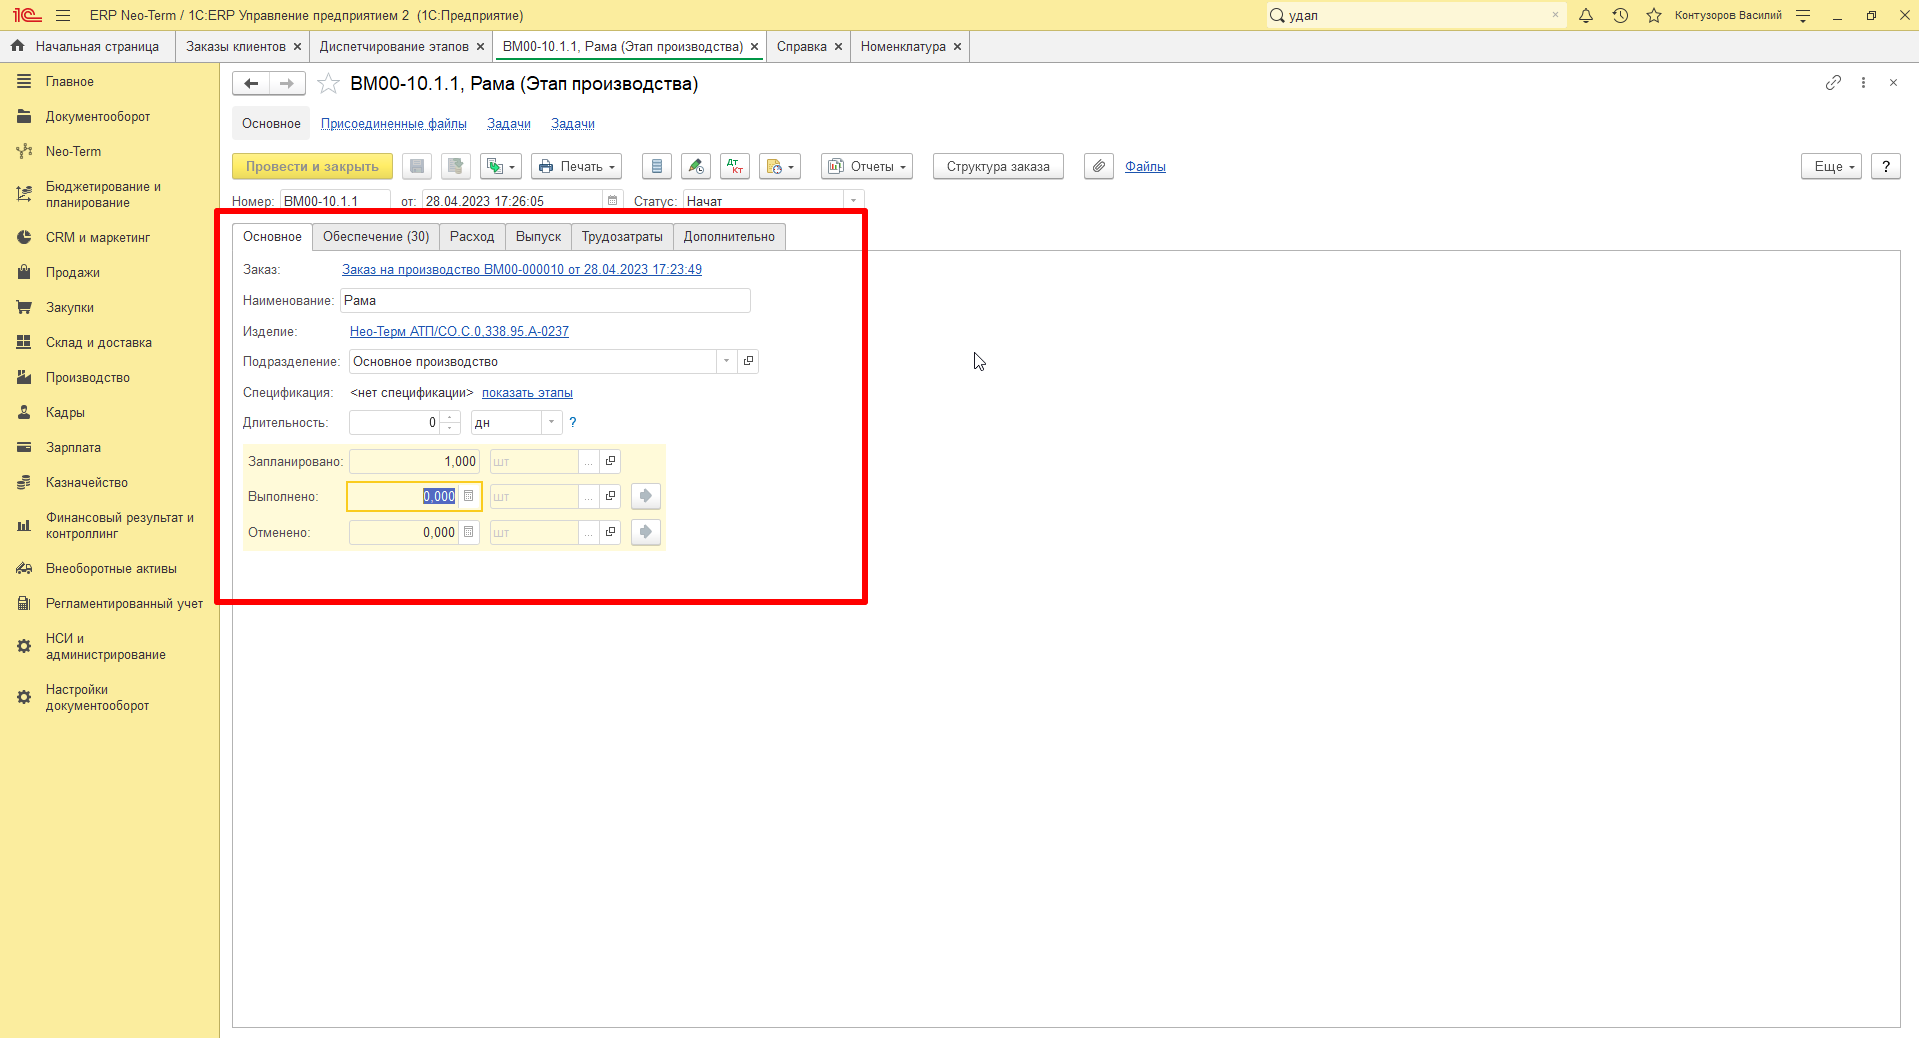Click the post document toolbar icon
This screenshot has height=1038, width=1919.
(x=455, y=166)
